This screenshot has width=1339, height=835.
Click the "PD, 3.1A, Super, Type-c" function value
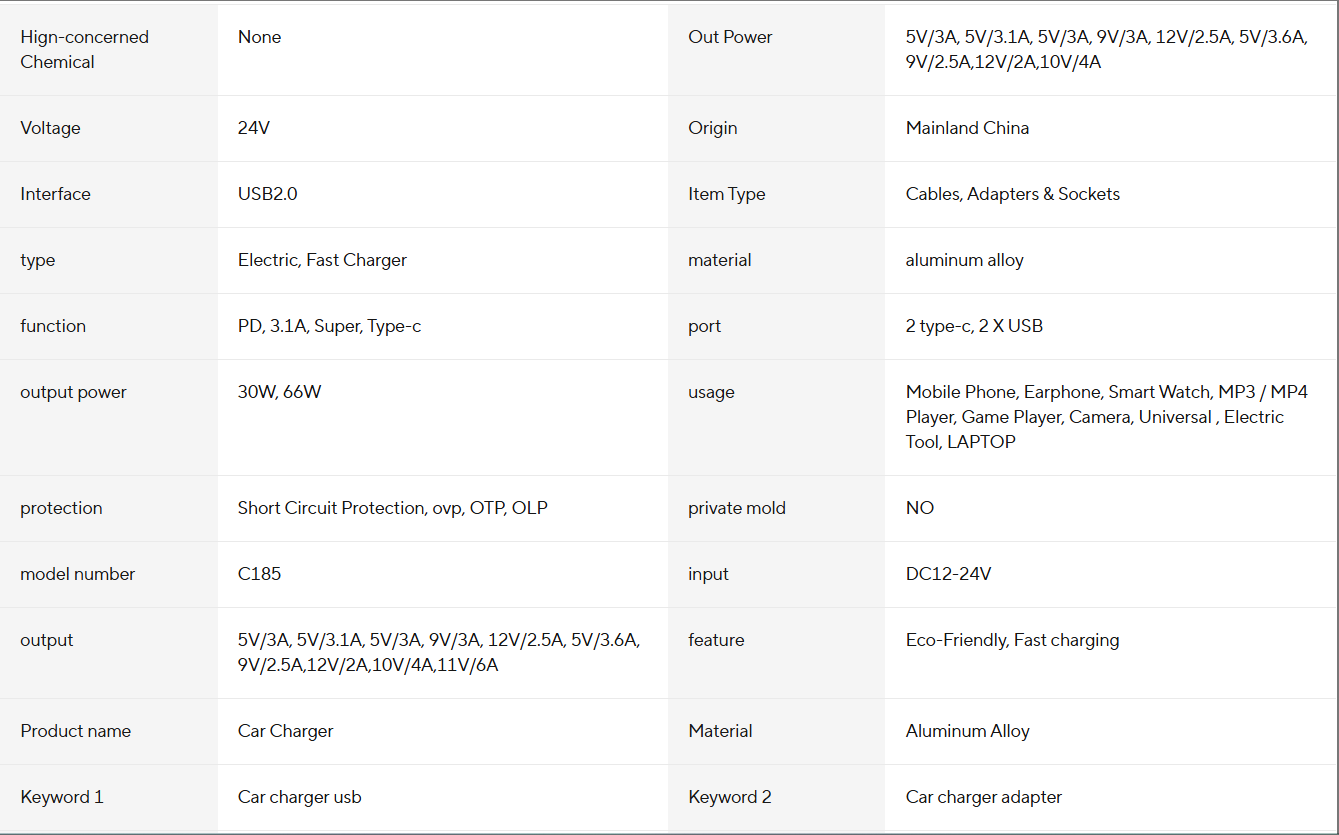point(329,326)
